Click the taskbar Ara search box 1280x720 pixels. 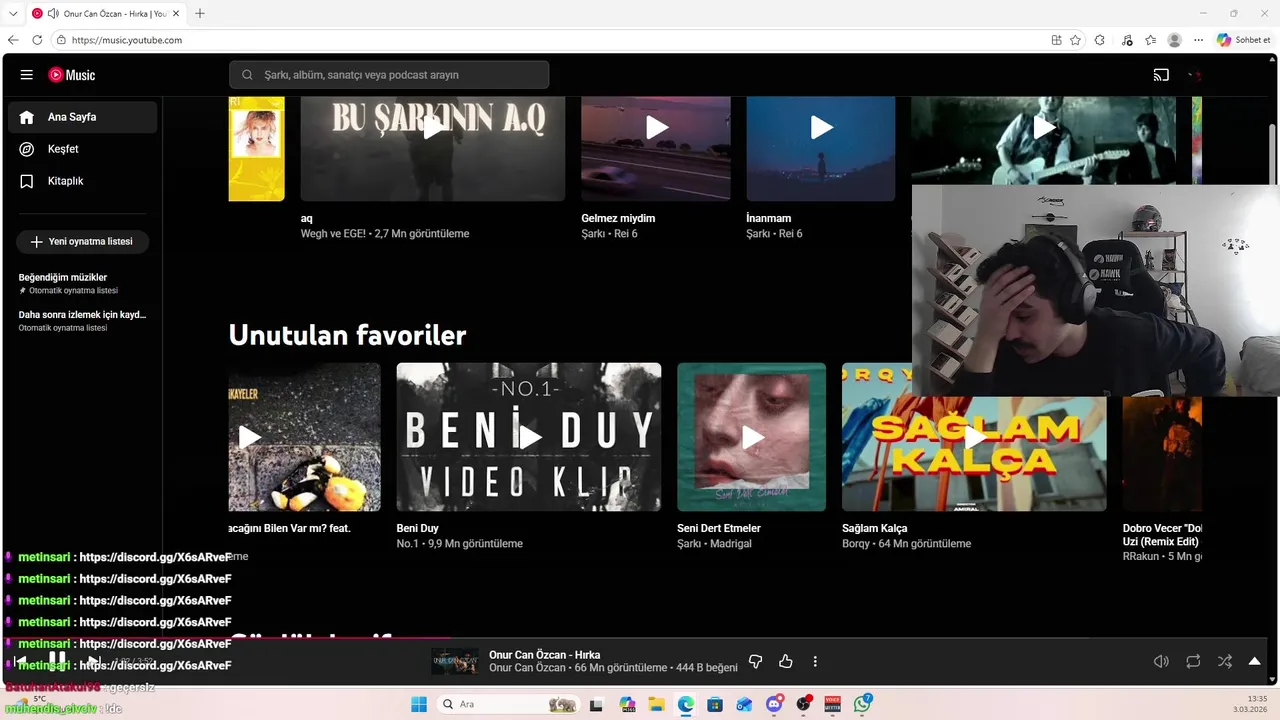click(508, 704)
